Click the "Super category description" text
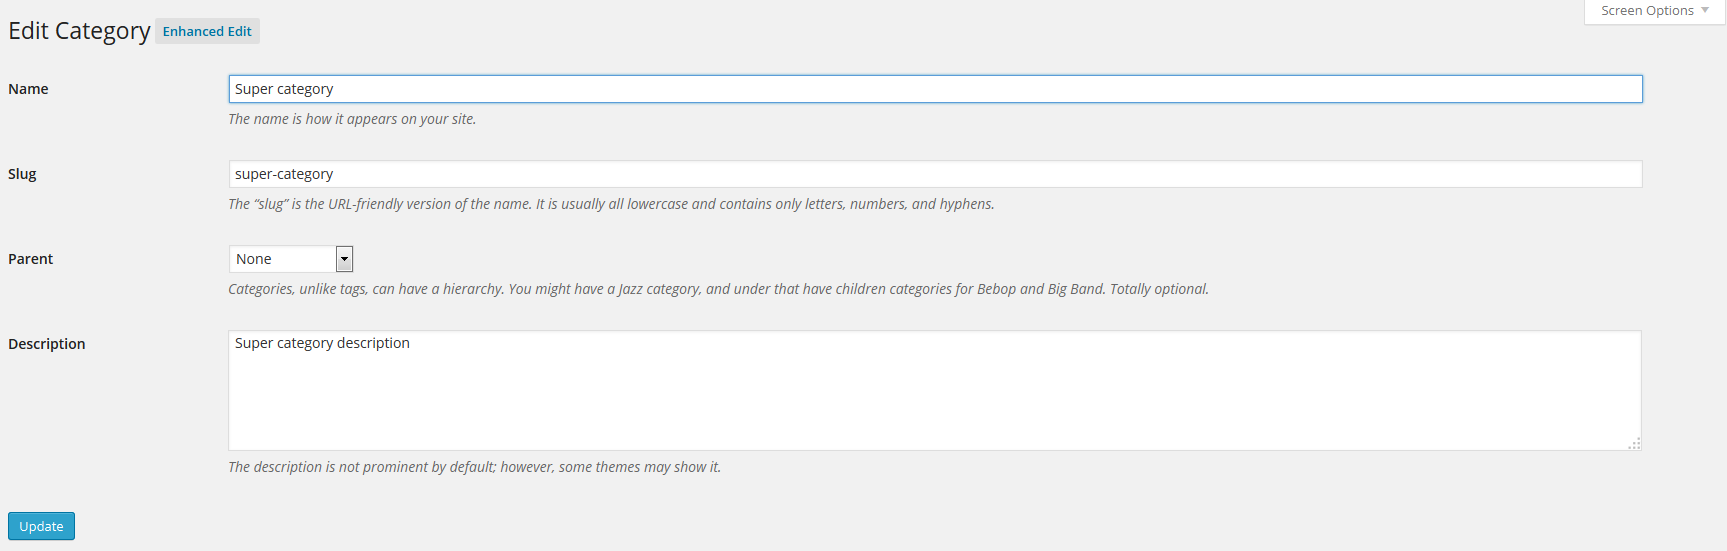 (322, 343)
